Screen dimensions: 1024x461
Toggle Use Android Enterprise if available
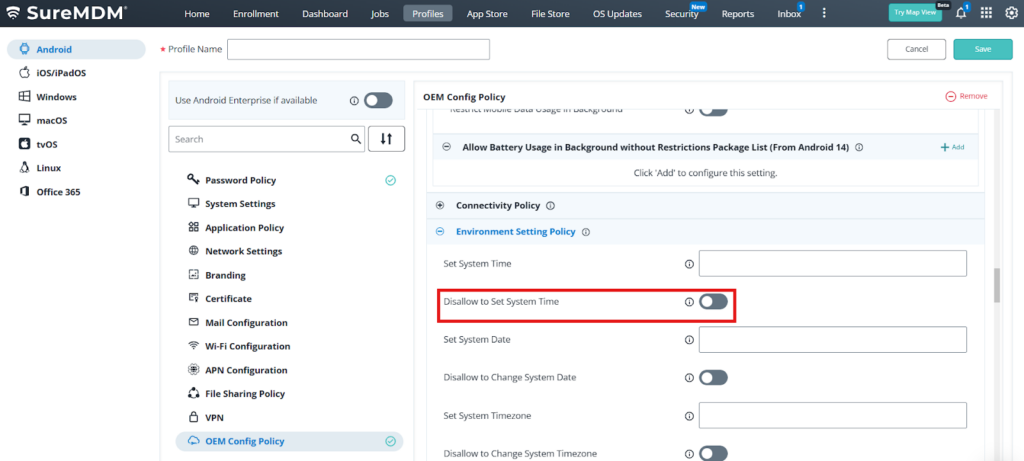tap(378, 100)
